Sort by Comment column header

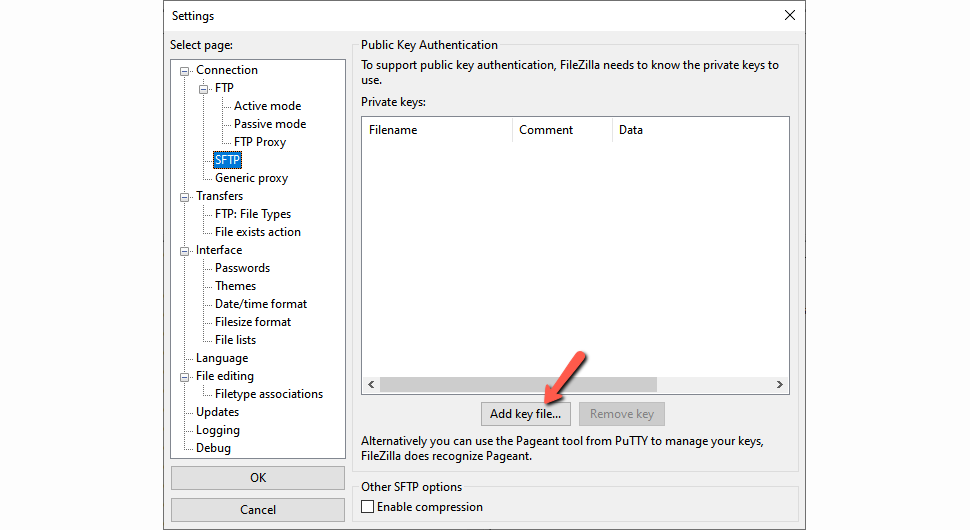pos(562,130)
